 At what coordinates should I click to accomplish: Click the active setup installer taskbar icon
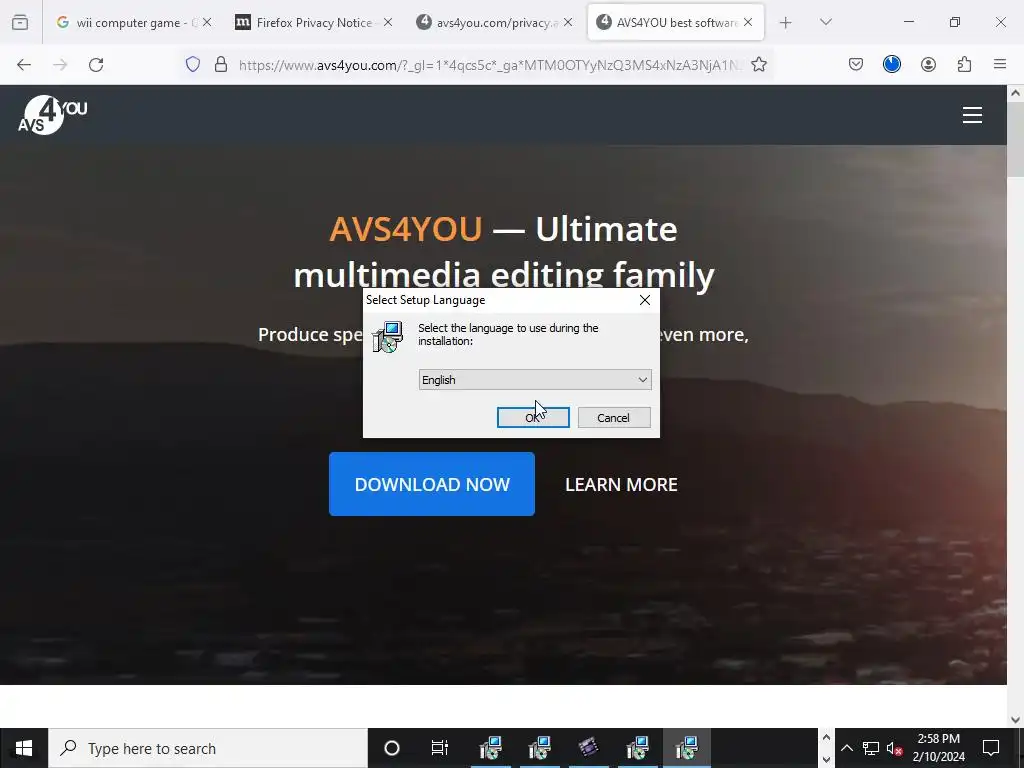pyautogui.click(x=686, y=748)
